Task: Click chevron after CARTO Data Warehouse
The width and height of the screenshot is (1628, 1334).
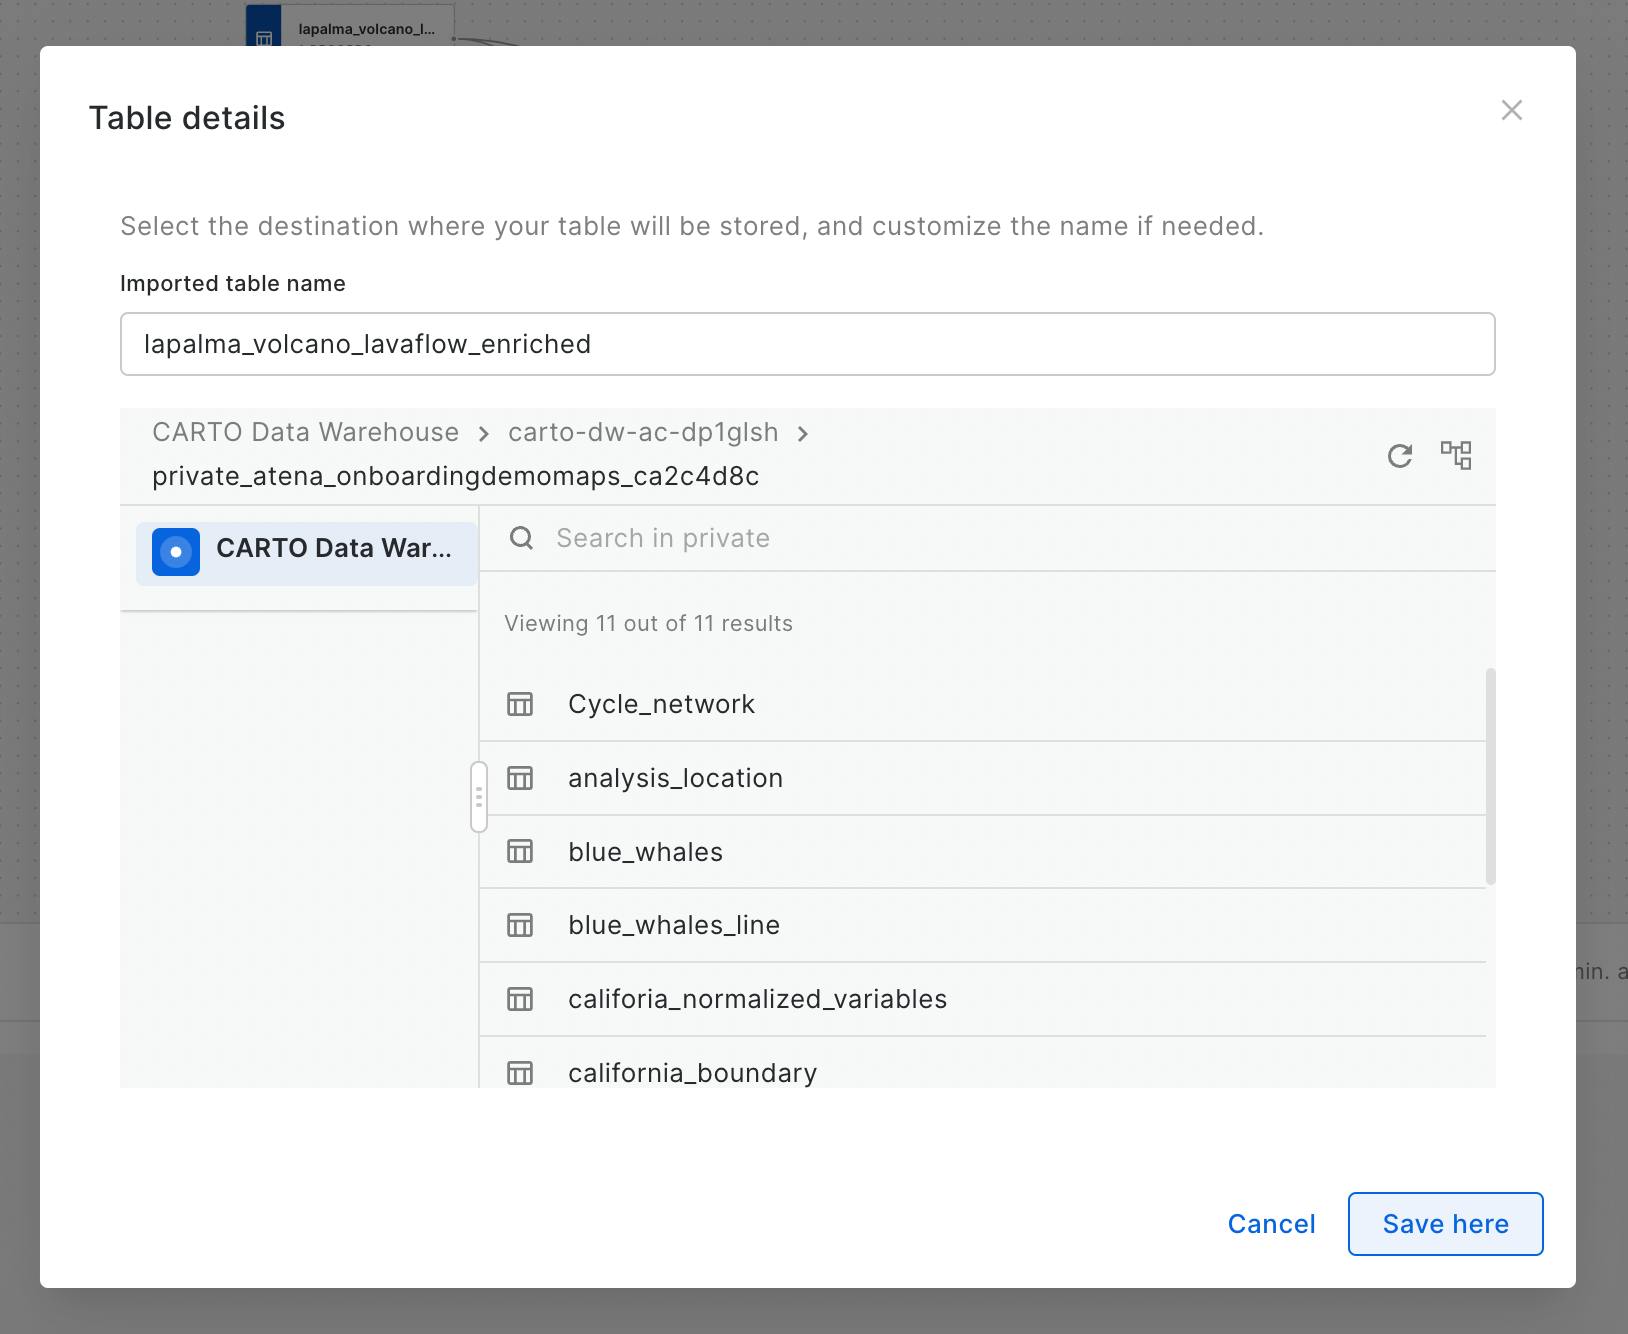Action: pyautogui.click(x=484, y=433)
